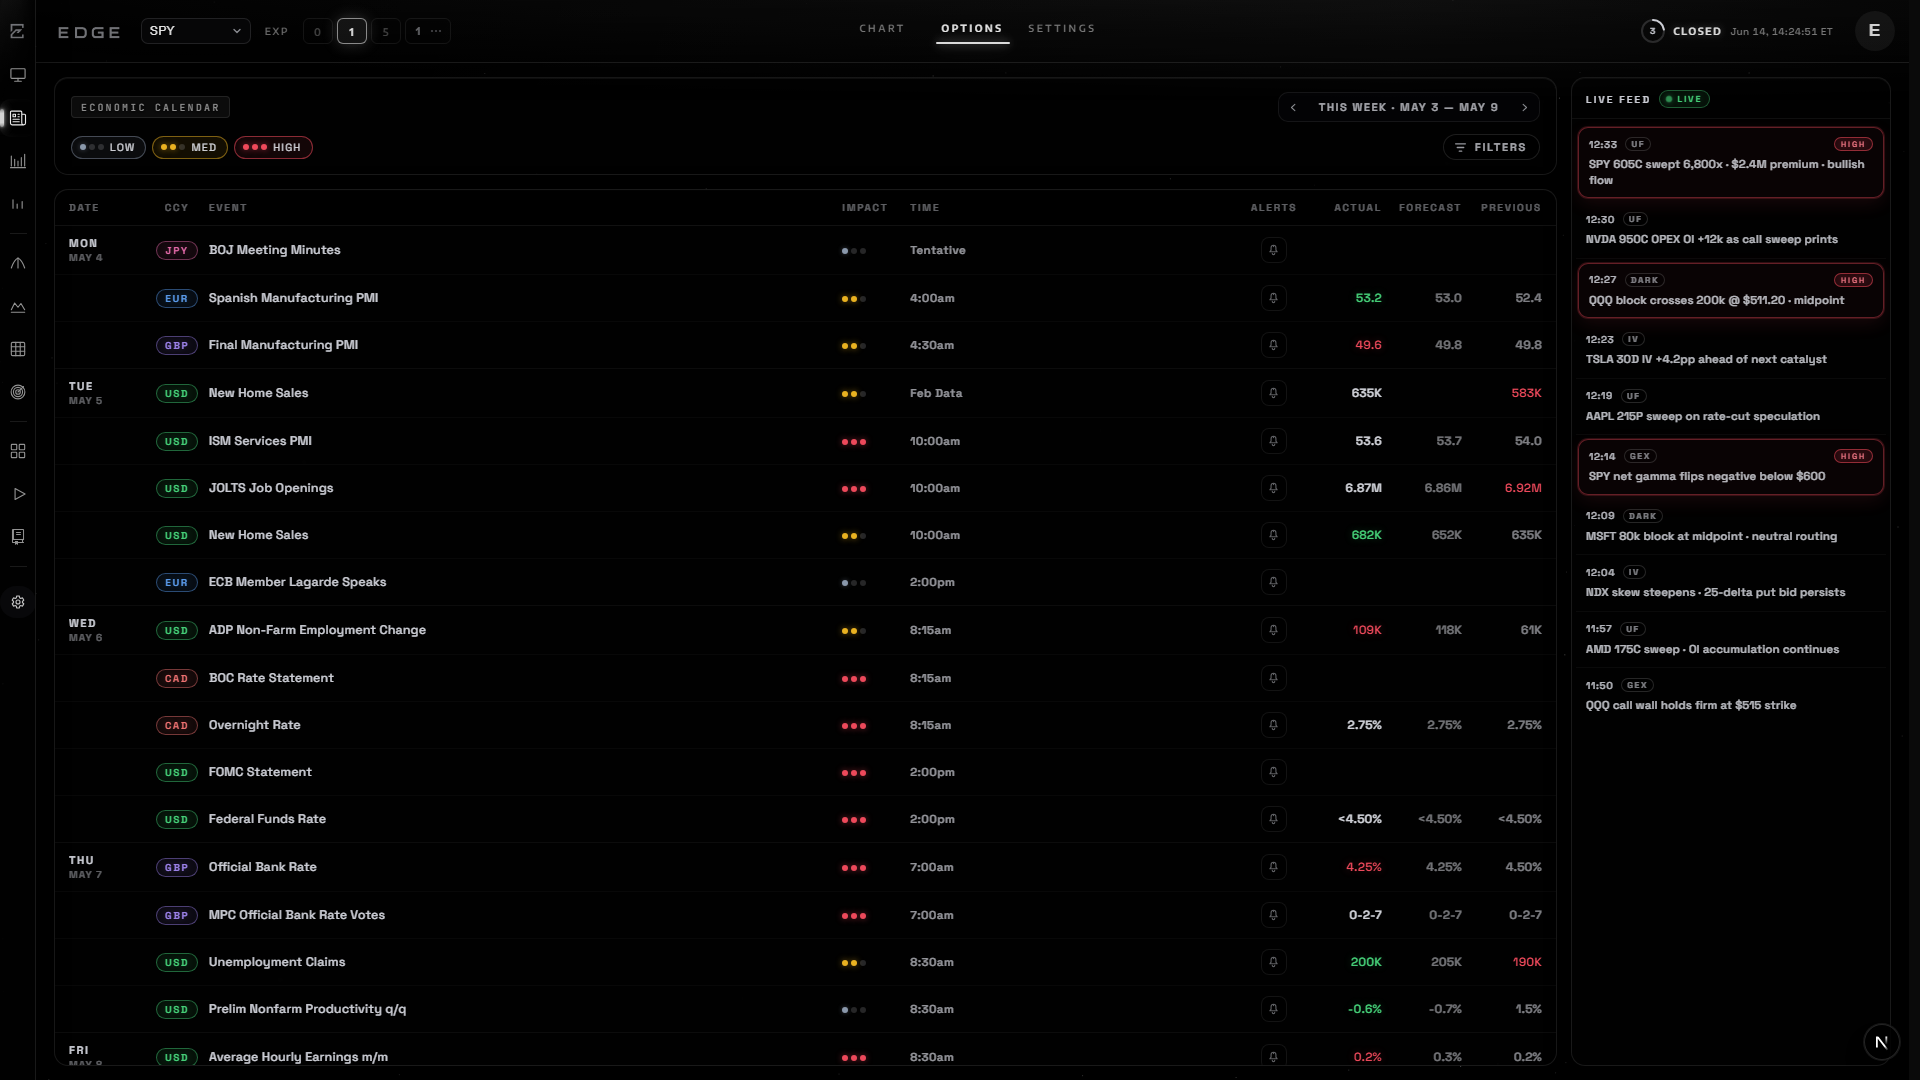This screenshot has height=1080, width=1920.
Task: Open the user avatar E menu
Action: [x=1874, y=31]
